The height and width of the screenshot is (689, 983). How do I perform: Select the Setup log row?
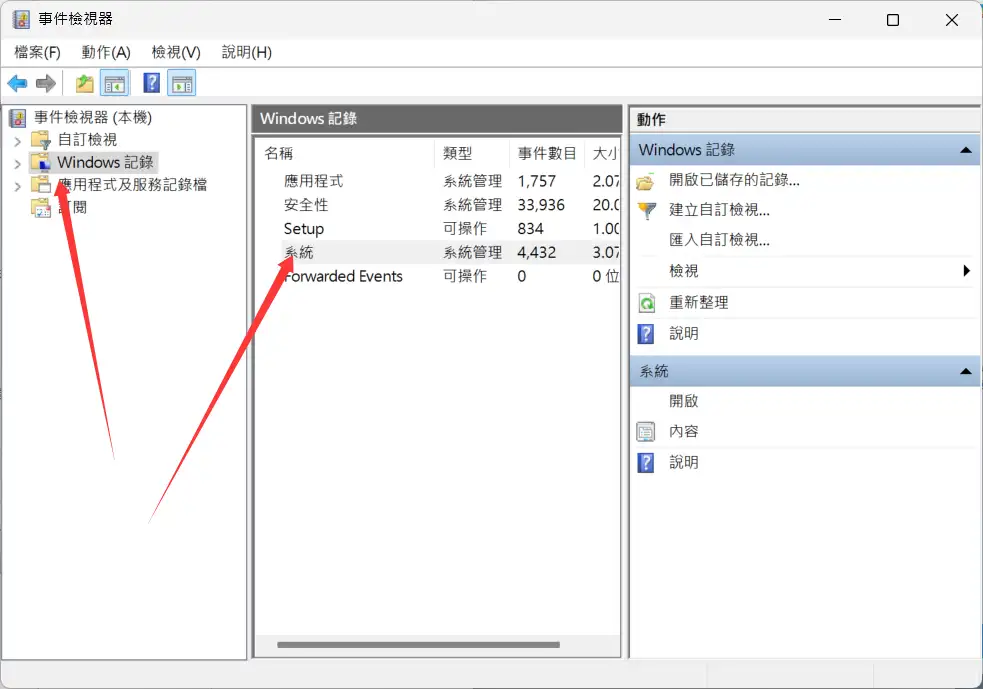438,229
